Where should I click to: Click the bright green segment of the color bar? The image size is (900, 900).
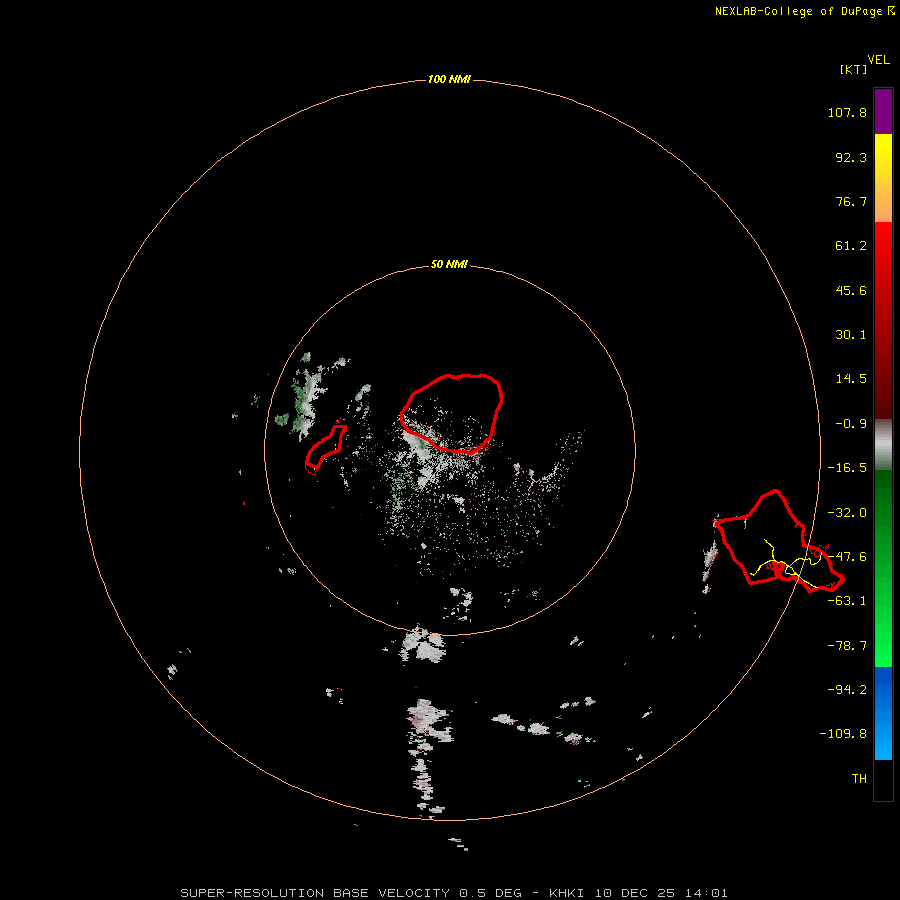point(883,568)
